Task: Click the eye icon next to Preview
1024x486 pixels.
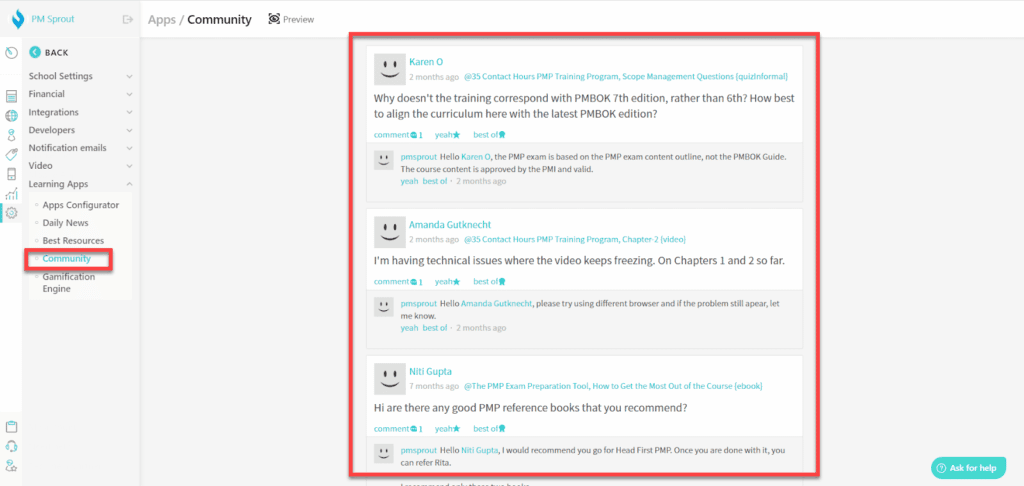Action: (x=274, y=19)
